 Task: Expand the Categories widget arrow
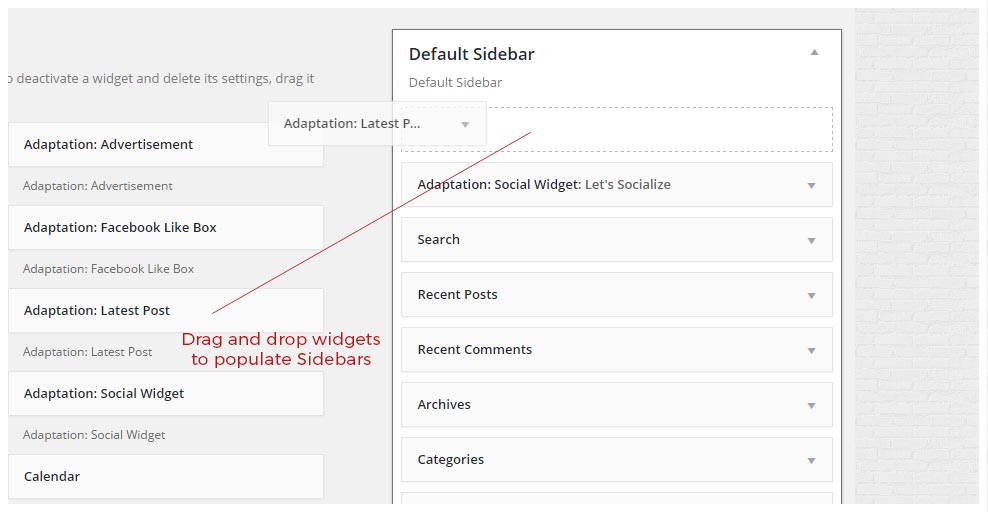click(x=811, y=460)
